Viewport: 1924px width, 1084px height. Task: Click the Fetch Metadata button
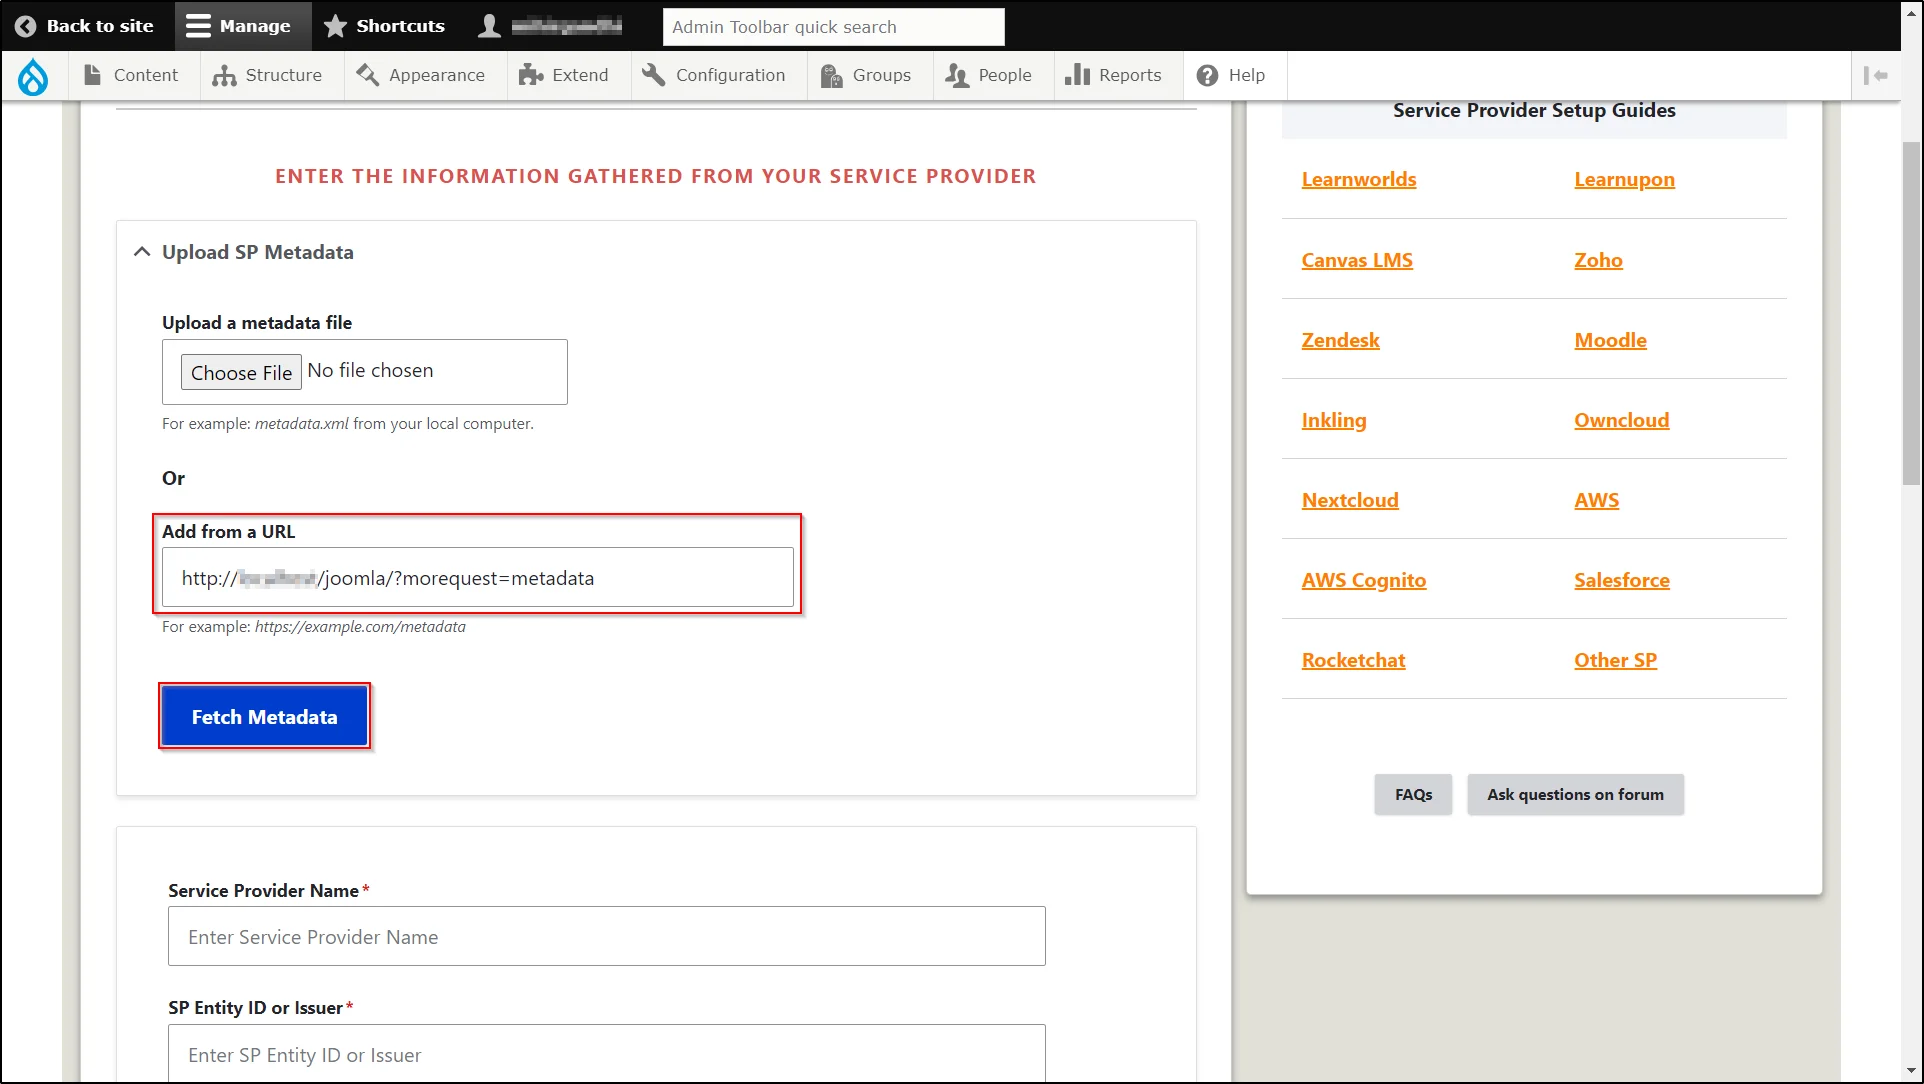pos(262,716)
